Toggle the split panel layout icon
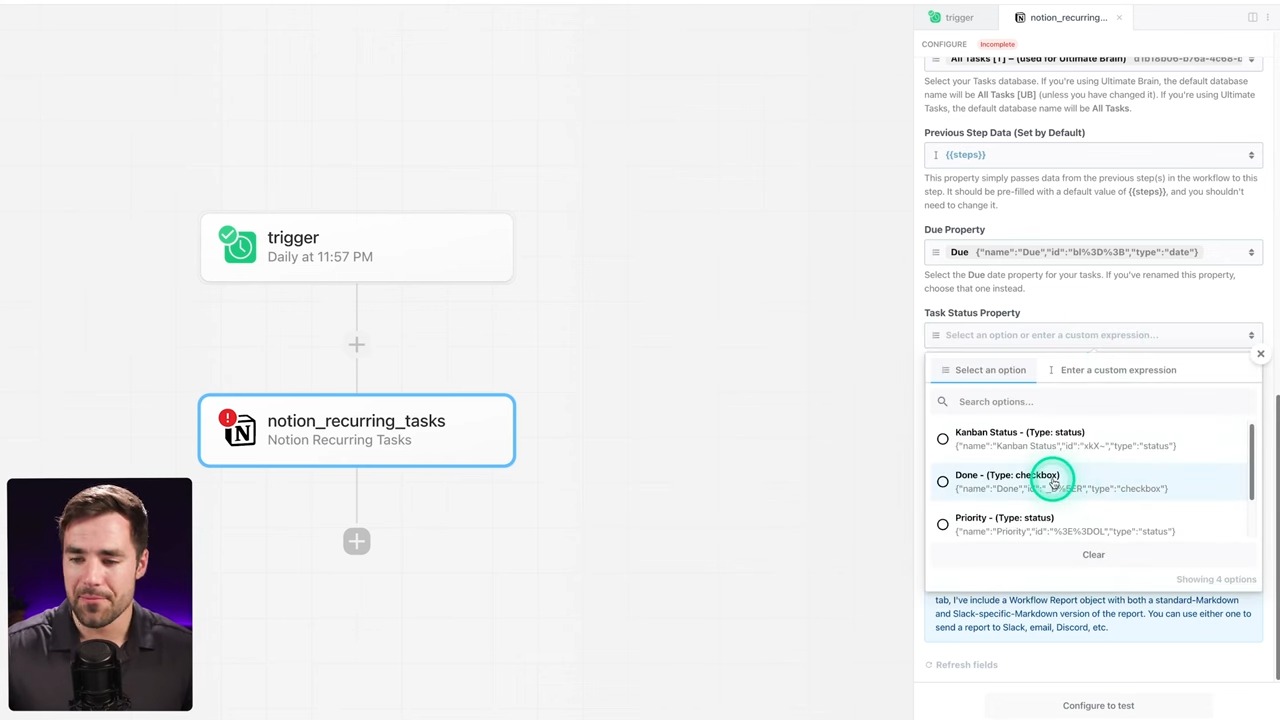1280x720 pixels. click(x=1252, y=17)
